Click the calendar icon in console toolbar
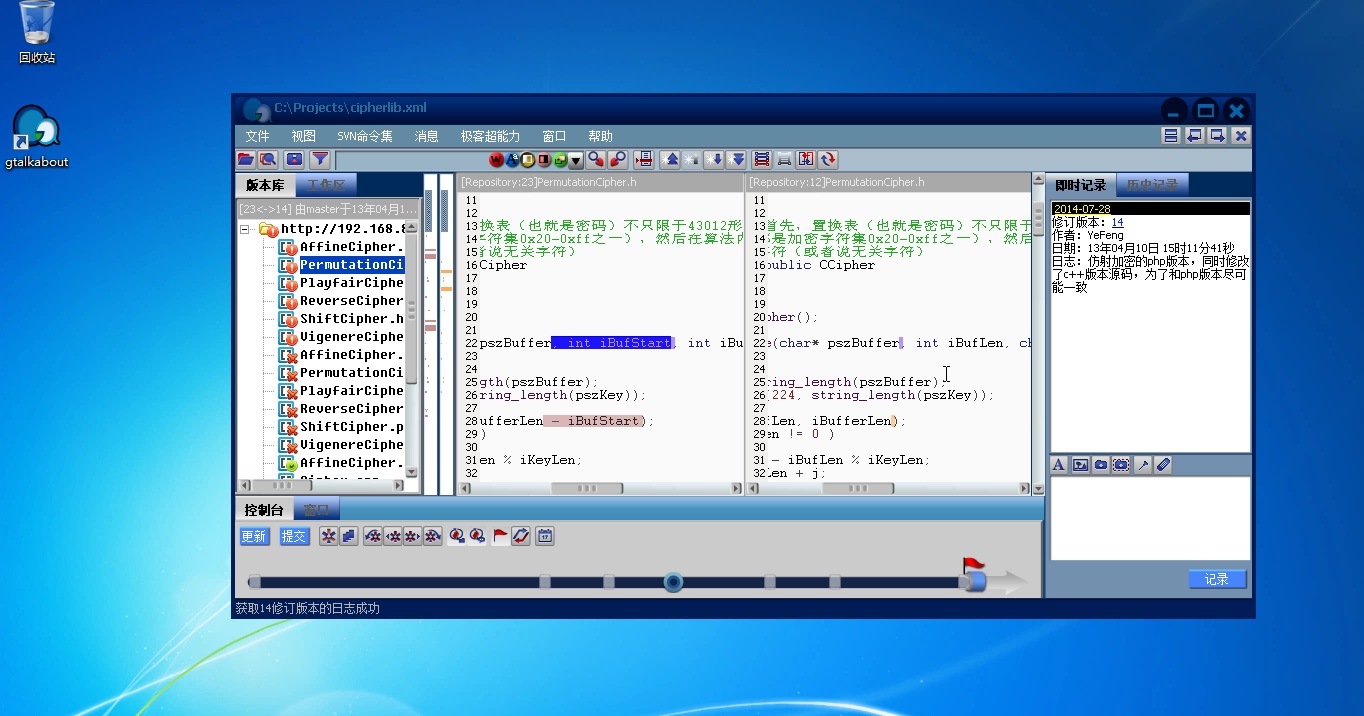The width and height of the screenshot is (1364, 716). point(545,537)
